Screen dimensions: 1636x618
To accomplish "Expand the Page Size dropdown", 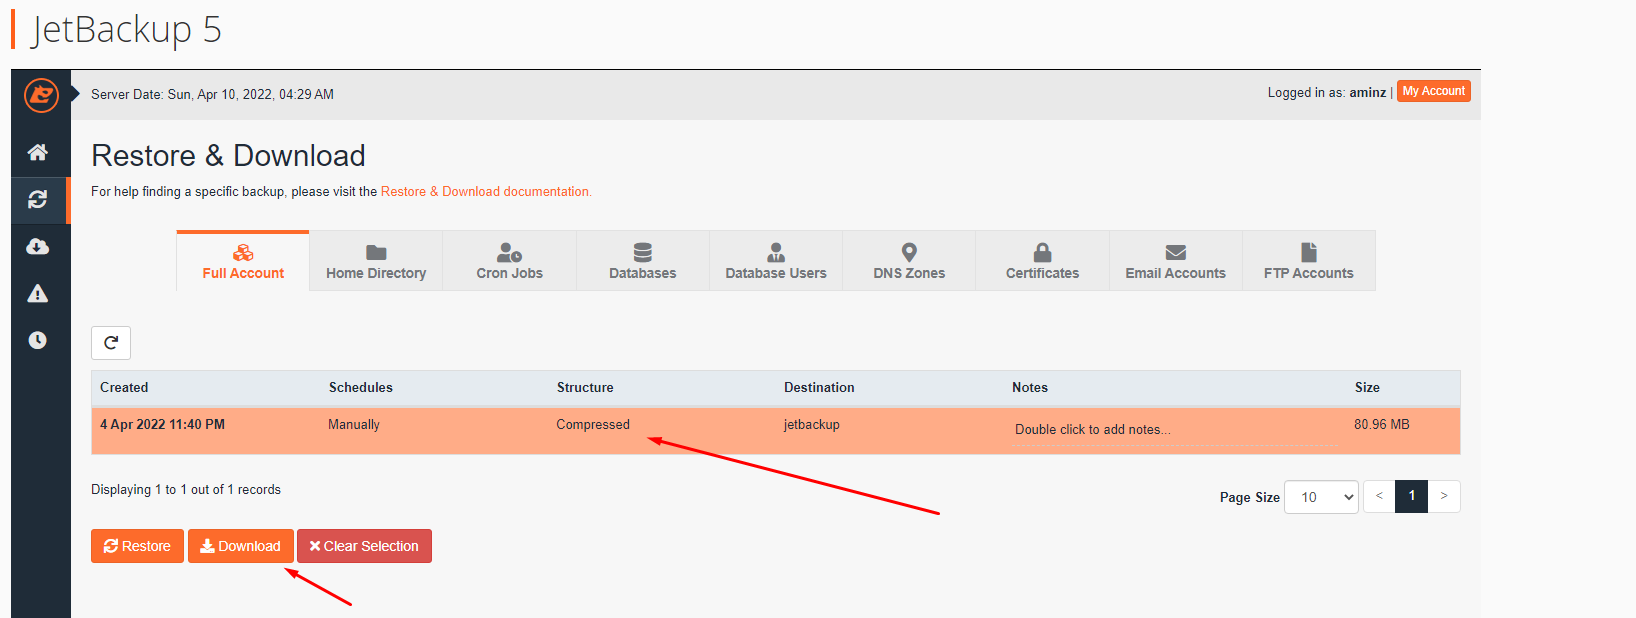I will pos(1321,497).
